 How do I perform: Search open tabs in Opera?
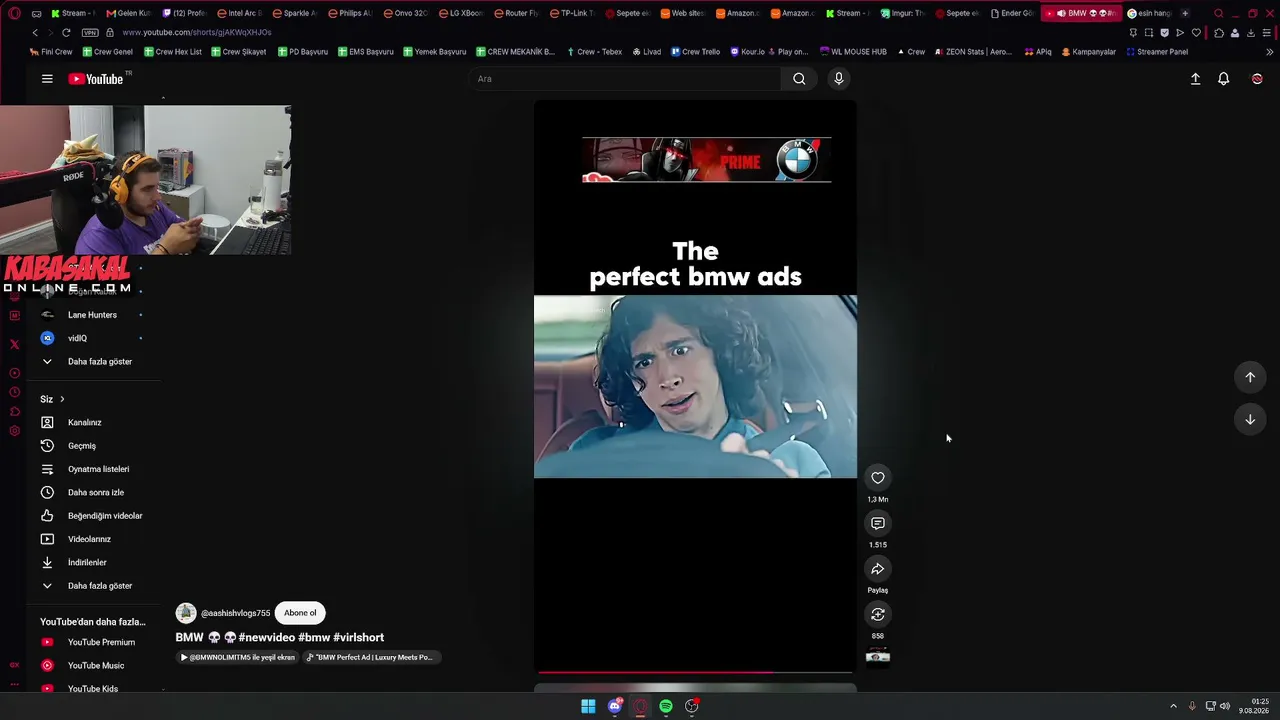(x=1218, y=13)
